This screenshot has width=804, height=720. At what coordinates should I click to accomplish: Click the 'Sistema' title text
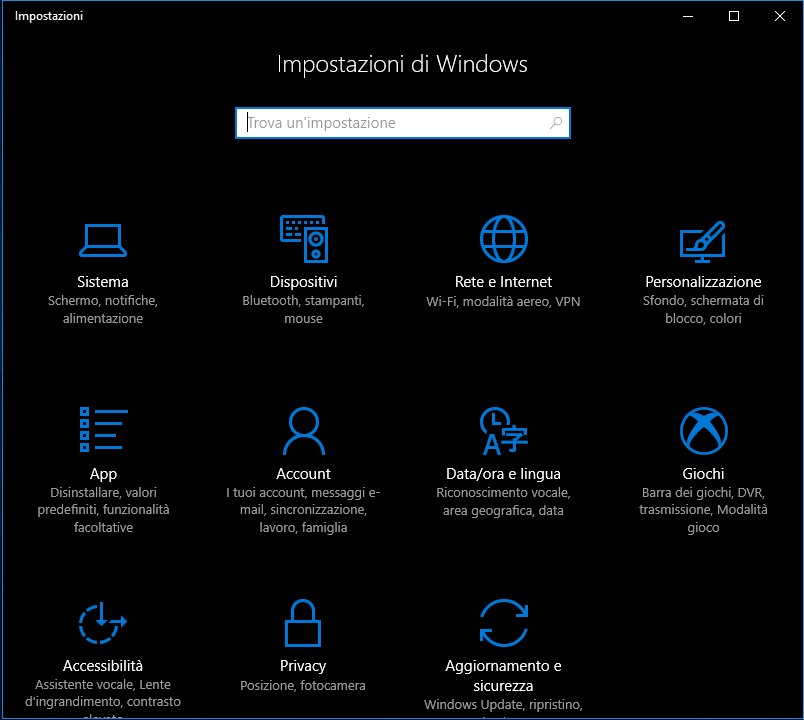103,282
